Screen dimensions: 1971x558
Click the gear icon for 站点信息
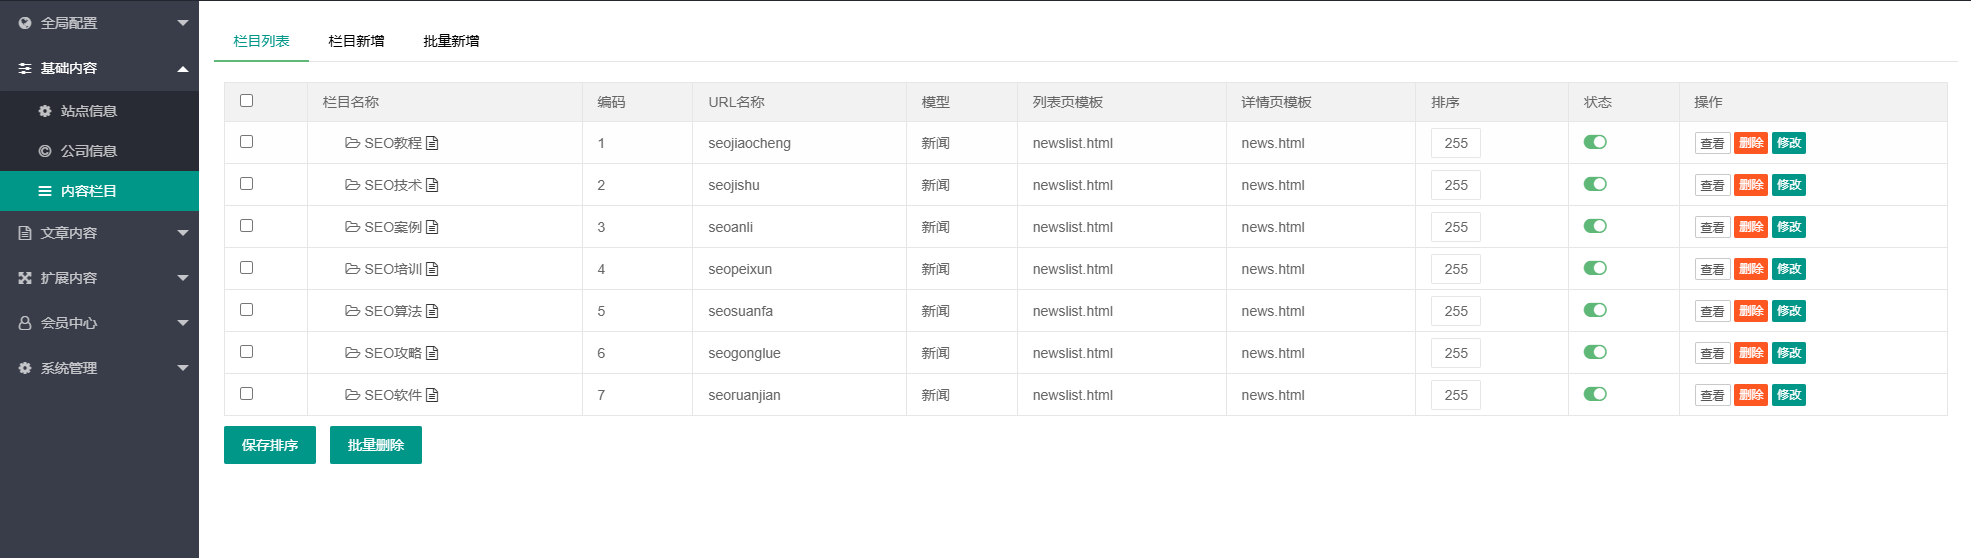45,111
